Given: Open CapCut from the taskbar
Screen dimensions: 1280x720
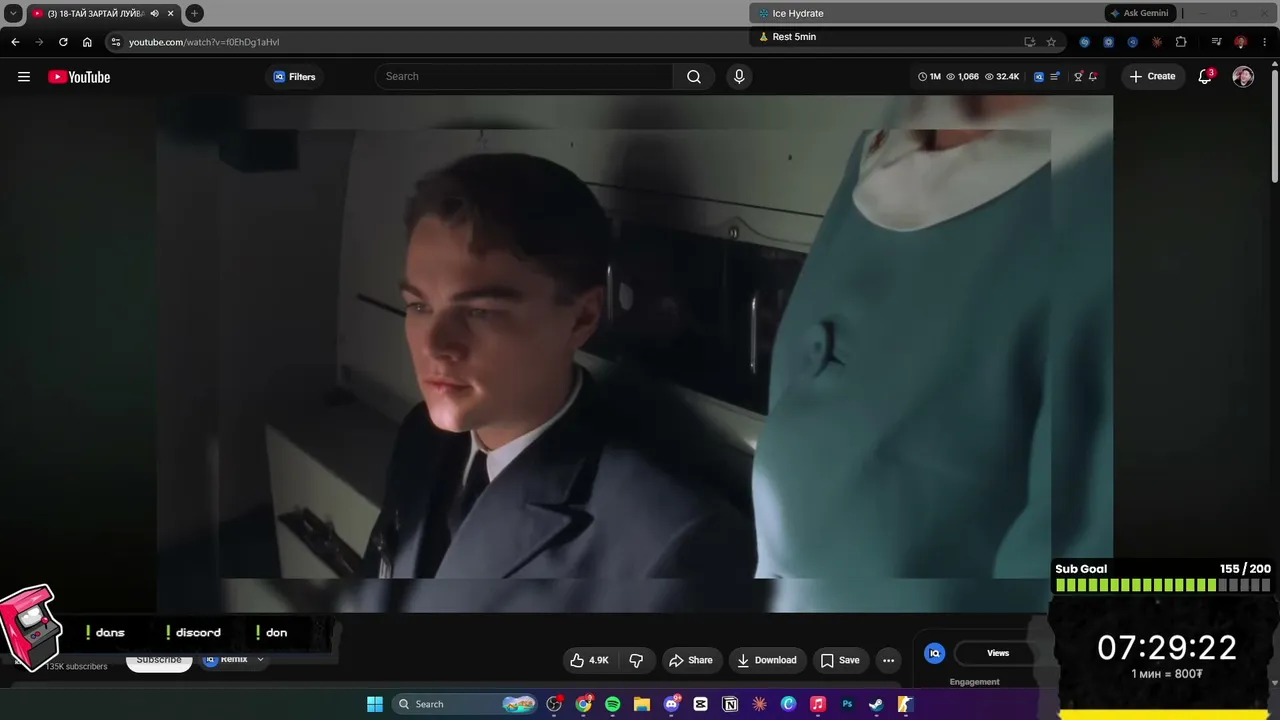Looking at the screenshot, I should [701, 704].
